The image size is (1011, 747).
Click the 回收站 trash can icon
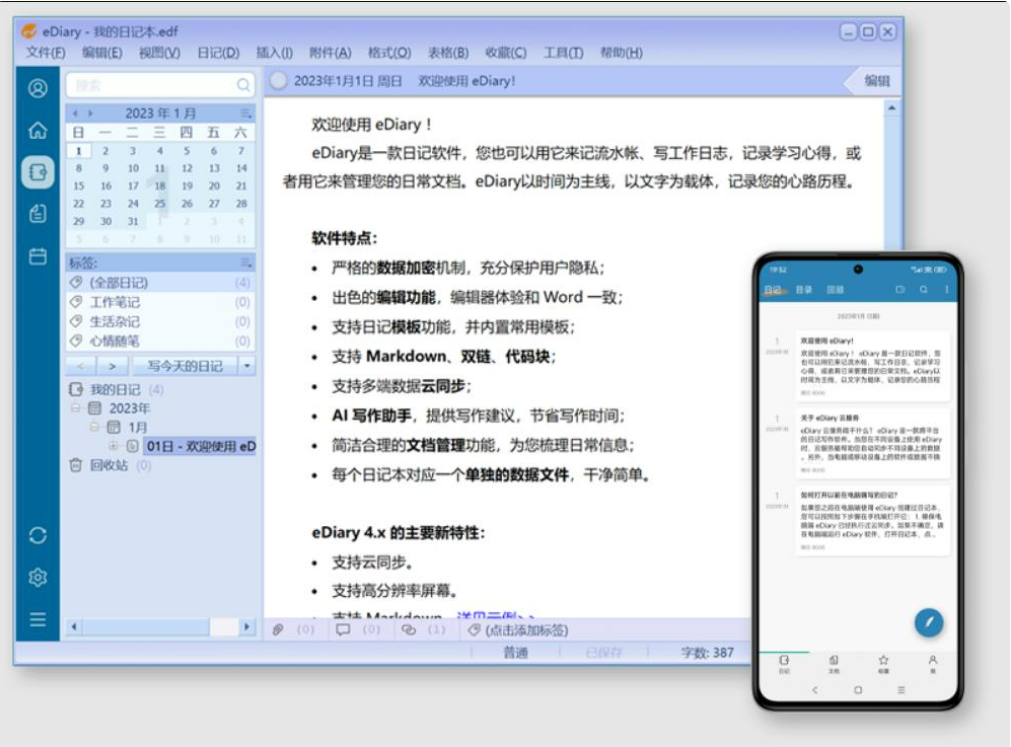[75, 465]
